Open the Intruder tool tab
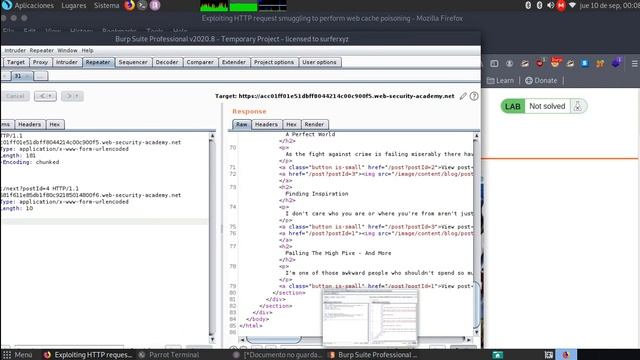The width and height of the screenshot is (640, 360). [x=67, y=62]
